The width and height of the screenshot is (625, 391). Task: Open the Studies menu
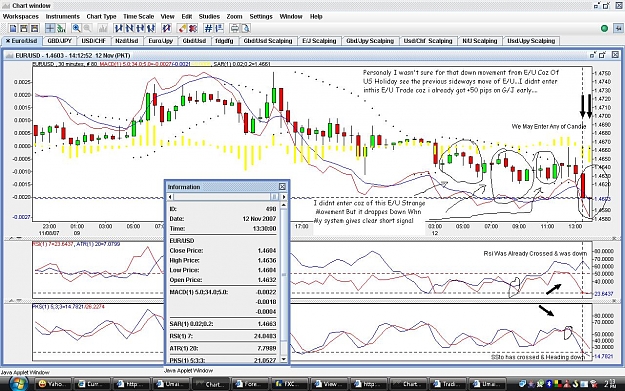point(209,16)
